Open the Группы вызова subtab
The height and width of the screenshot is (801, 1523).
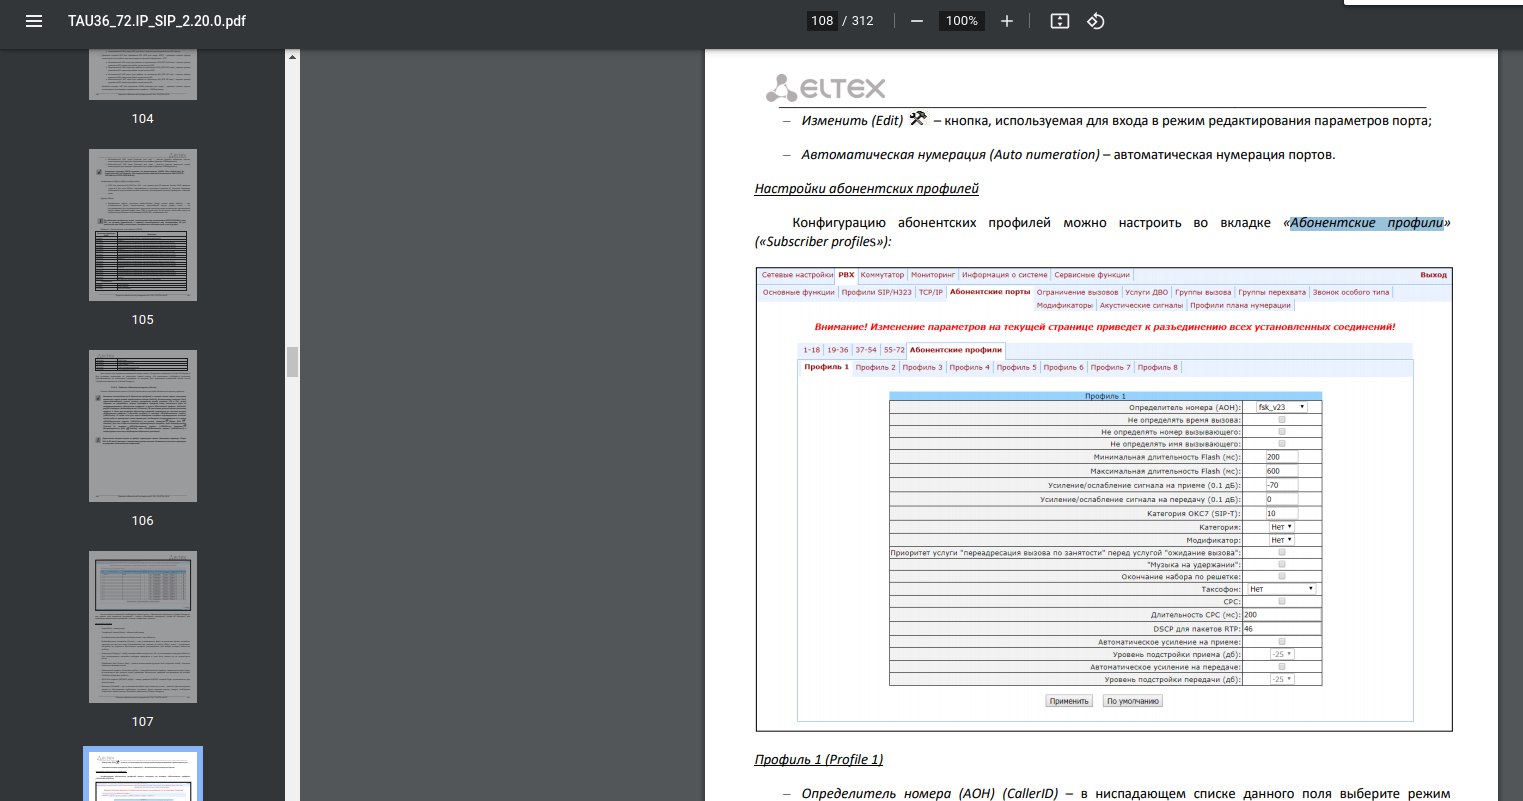pyautogui.click(x=1203, y=293)
